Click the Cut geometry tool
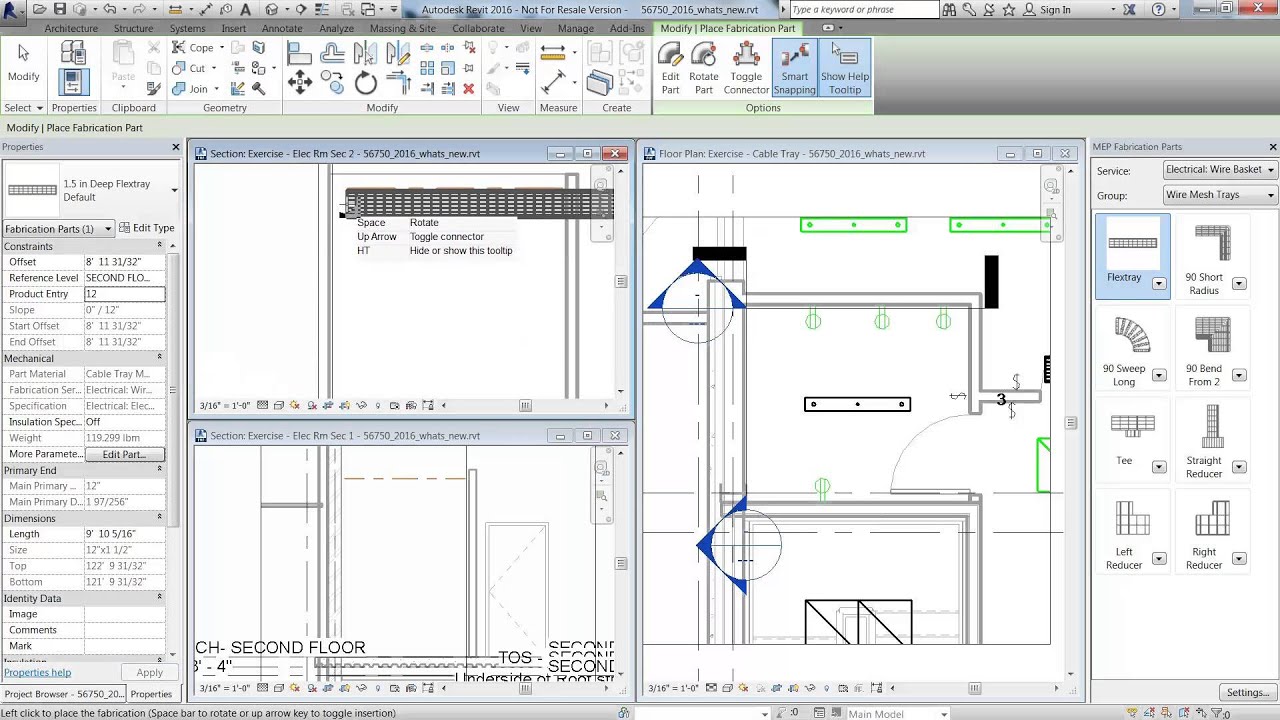The width and height of the screenshot is (1280, 720). [189, 68]
